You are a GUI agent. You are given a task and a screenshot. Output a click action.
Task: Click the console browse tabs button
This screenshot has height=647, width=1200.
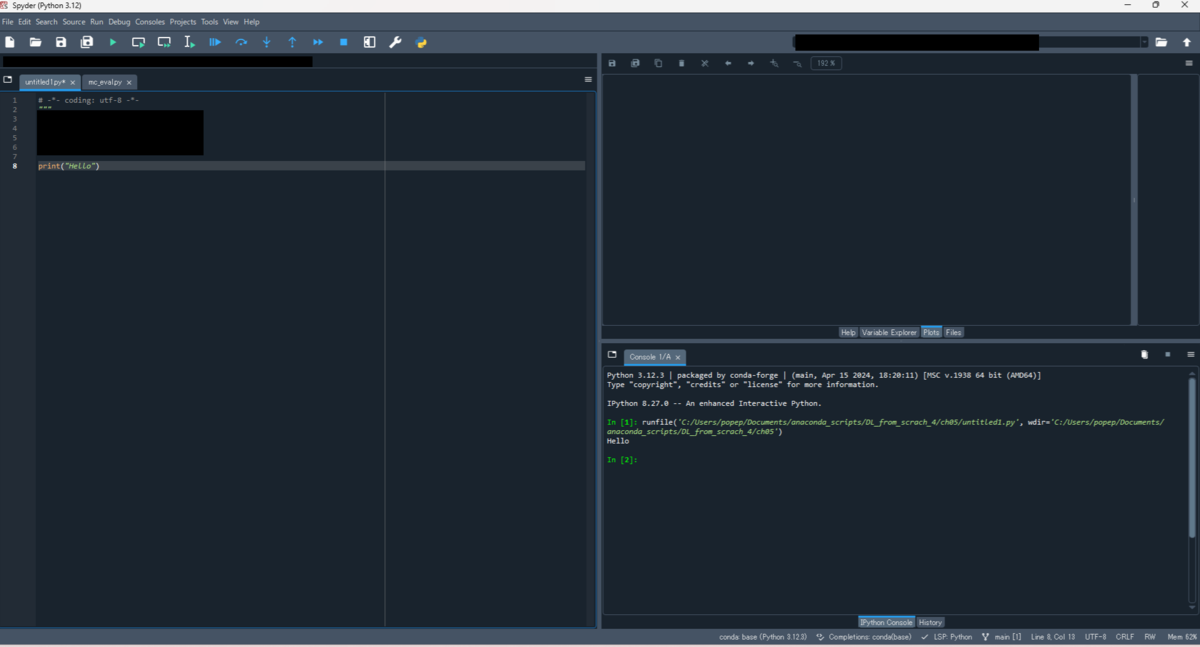[612, 355]
